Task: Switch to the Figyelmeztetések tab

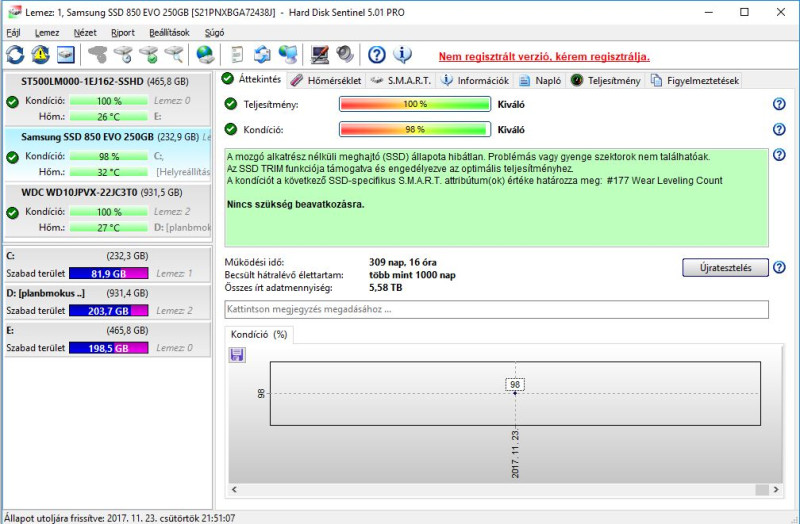Action: (x=695, y=81)
